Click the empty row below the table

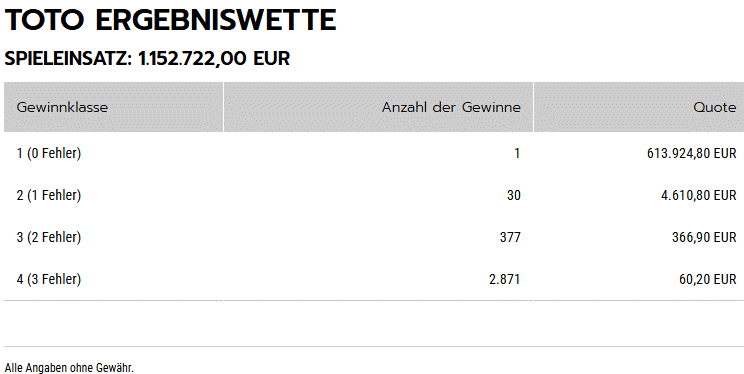point(374,323)
